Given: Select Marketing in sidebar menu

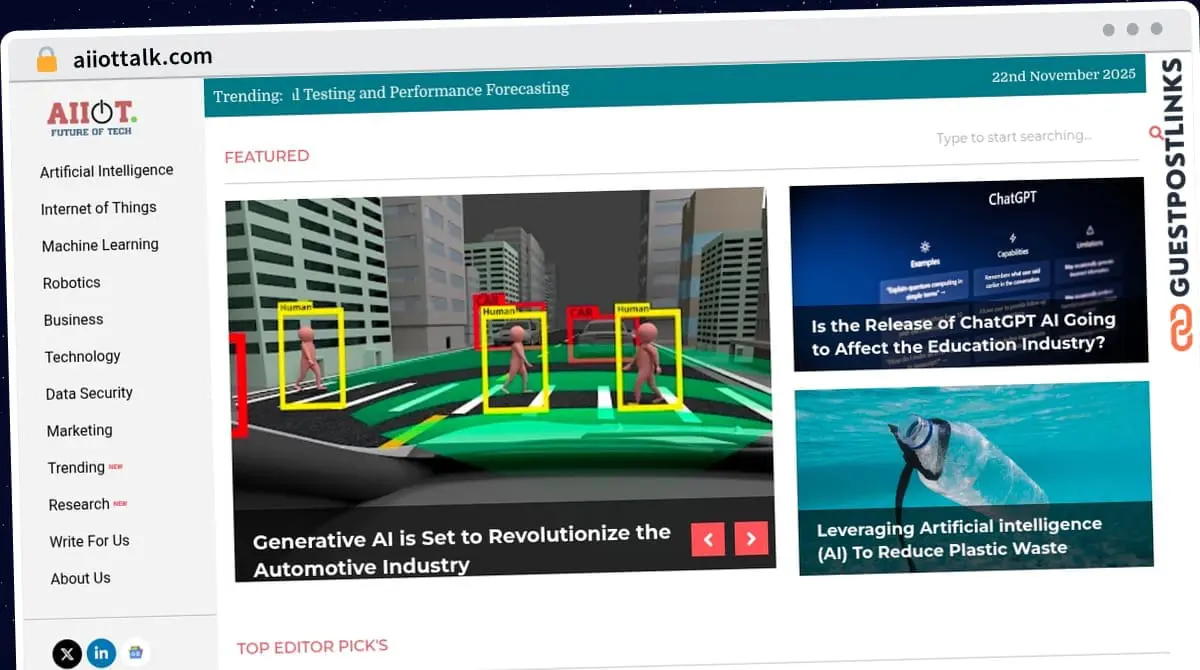Looking at the screenshot, I should [x=80, y=430].
